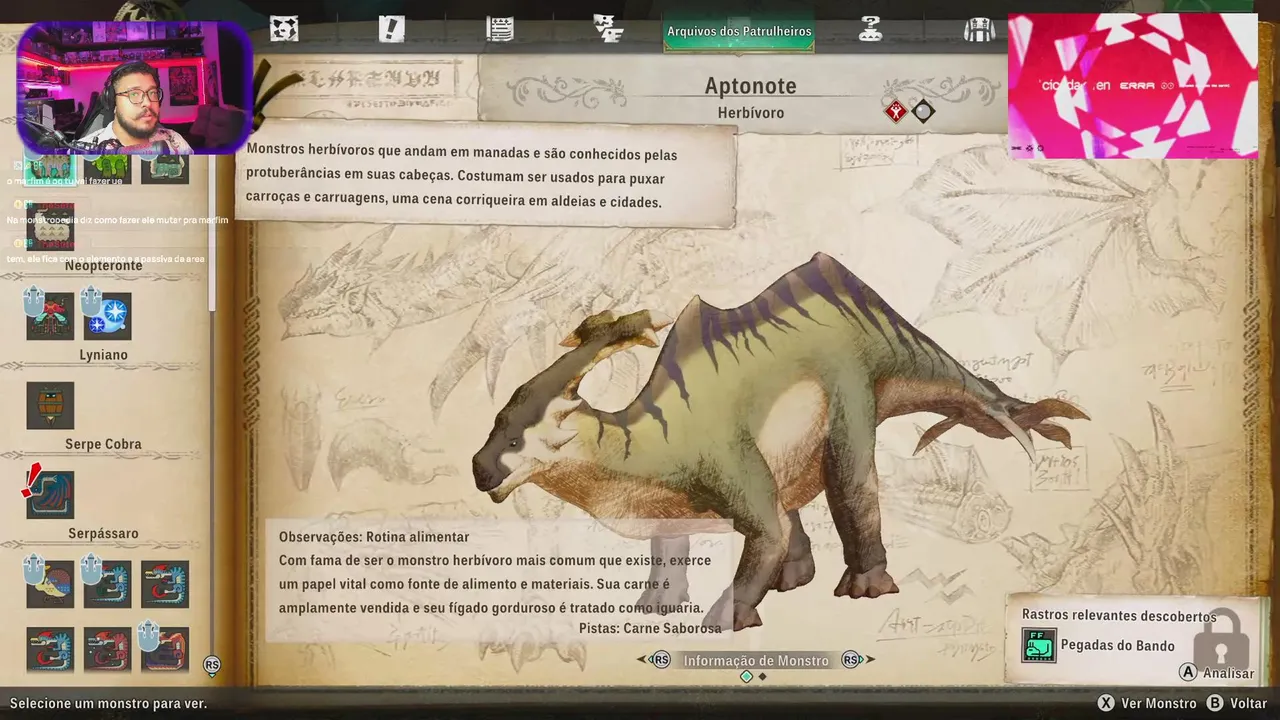Click the dark second page indicator dot
Viewport: 1280px width, 720px height.
(x=762, y=677)
